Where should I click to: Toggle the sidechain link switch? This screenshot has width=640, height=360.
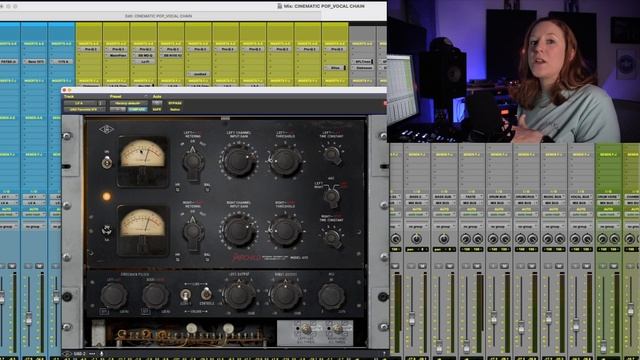(186, 294)
